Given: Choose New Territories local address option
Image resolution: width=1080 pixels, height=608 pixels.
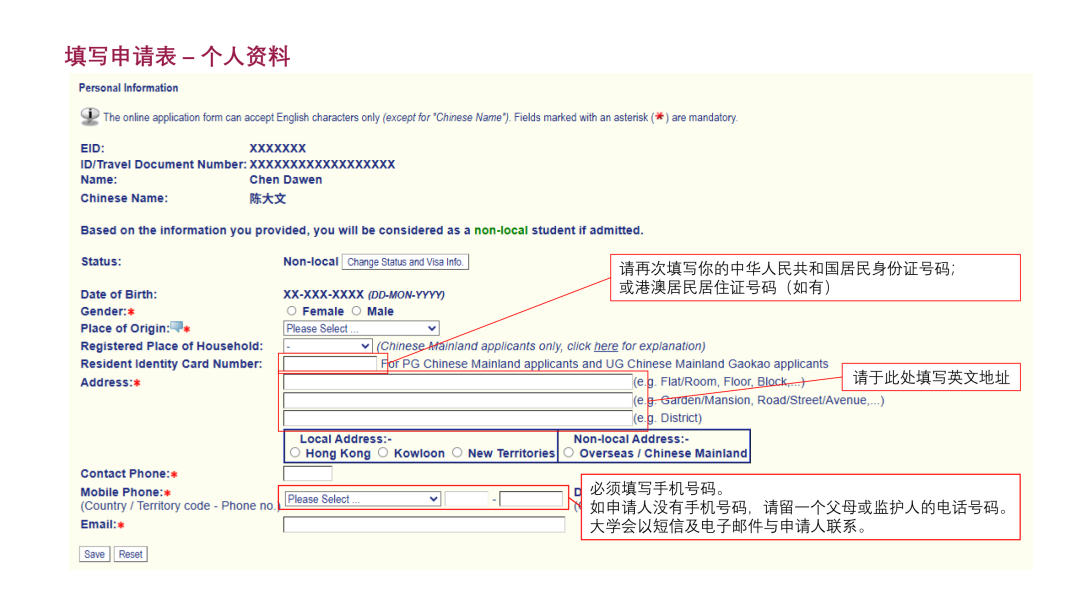Looking at the screenshot, I should [457, 452].
